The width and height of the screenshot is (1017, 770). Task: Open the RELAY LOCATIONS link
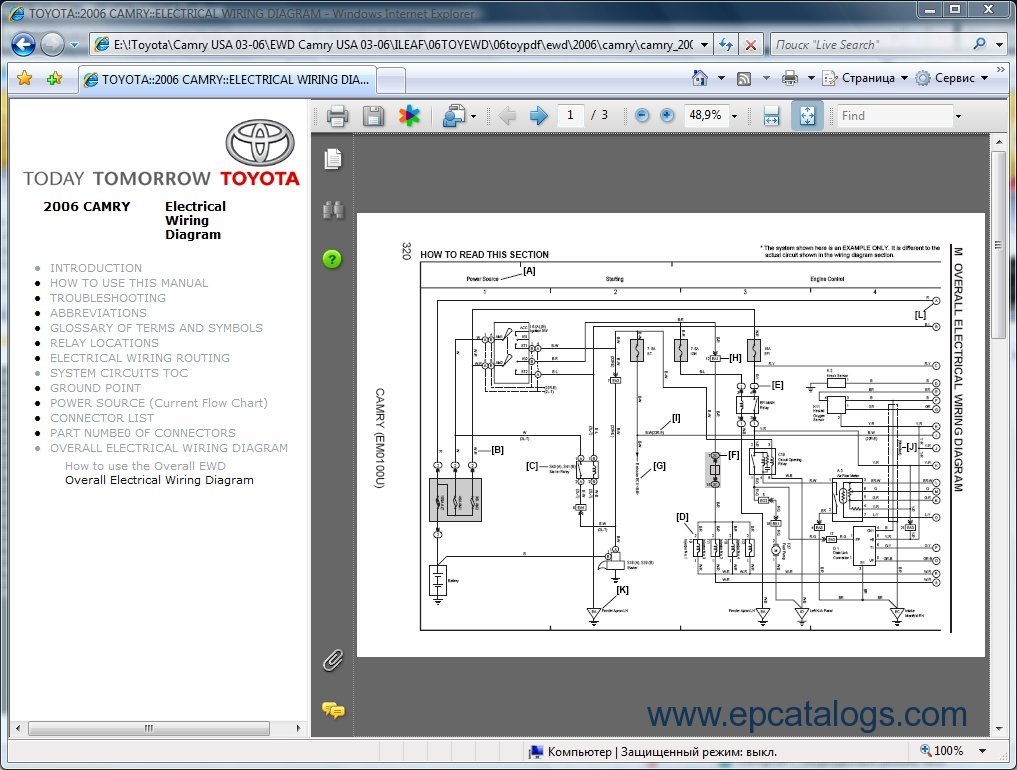pyautogui.click(x=104, y=343)
